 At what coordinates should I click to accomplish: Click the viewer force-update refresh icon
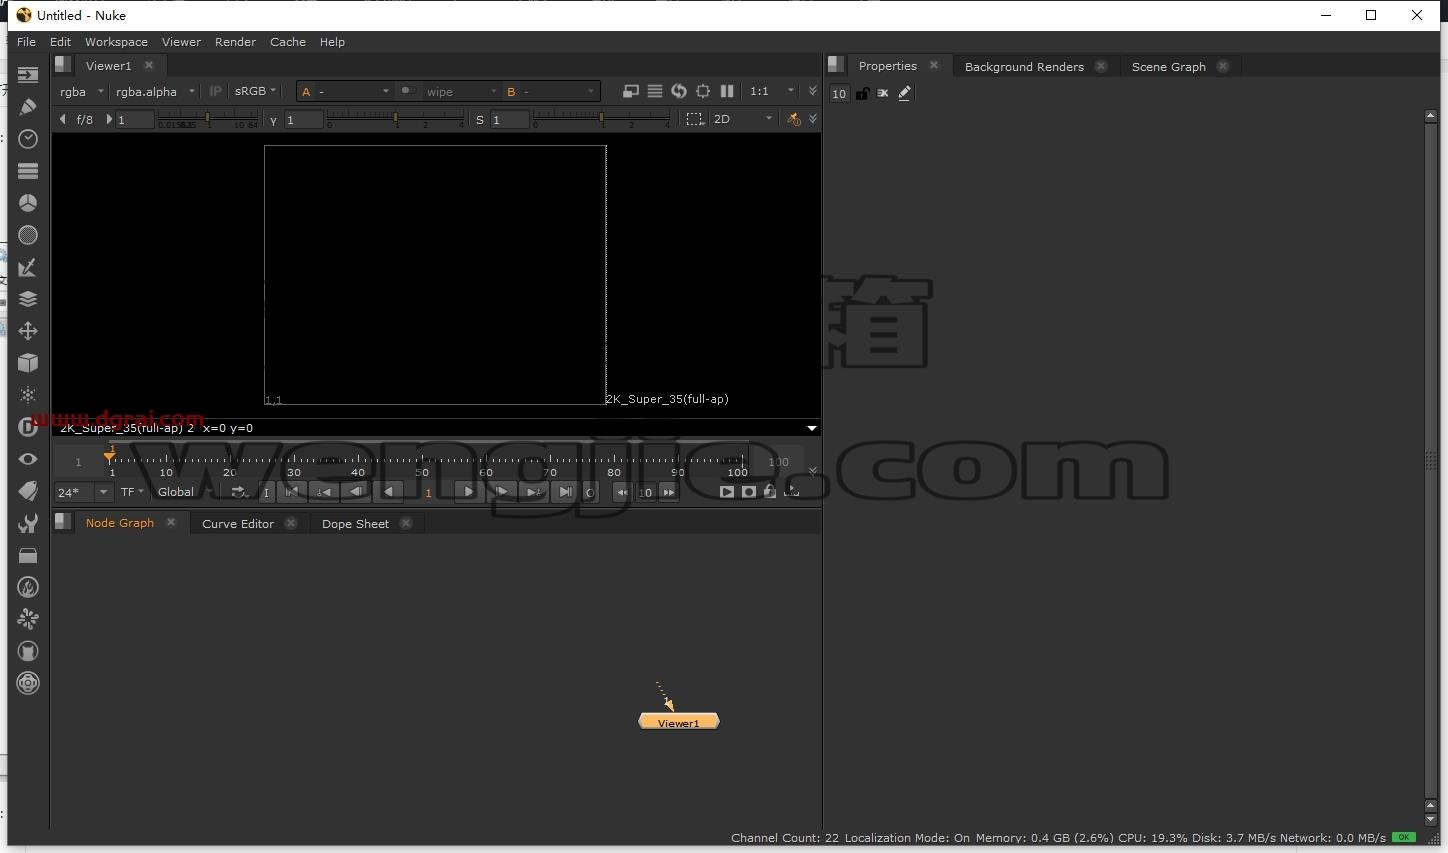tap(679, 91)
